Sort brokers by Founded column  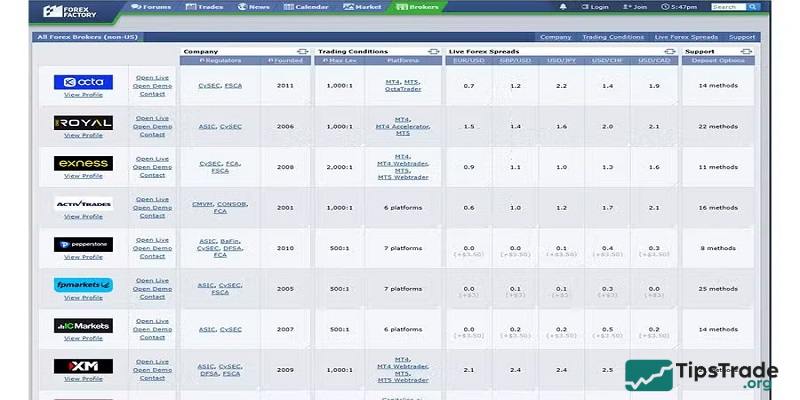coord(286,61)
